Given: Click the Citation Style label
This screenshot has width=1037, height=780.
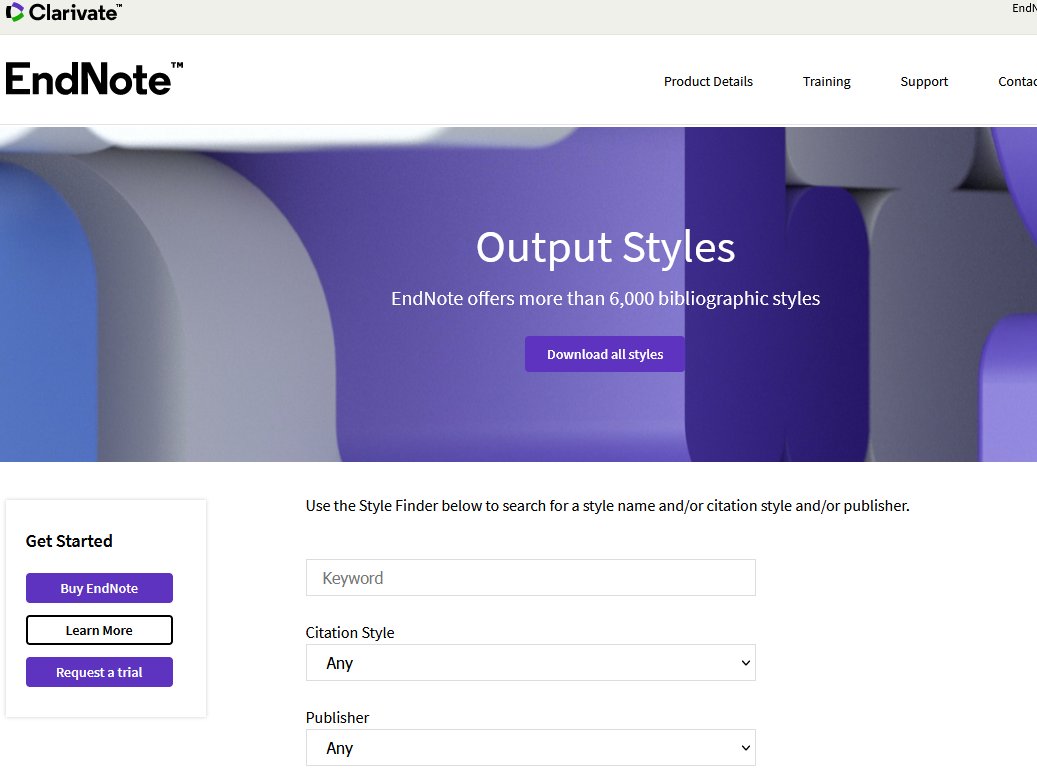Looking at the screenshot, I should (350, 632).
